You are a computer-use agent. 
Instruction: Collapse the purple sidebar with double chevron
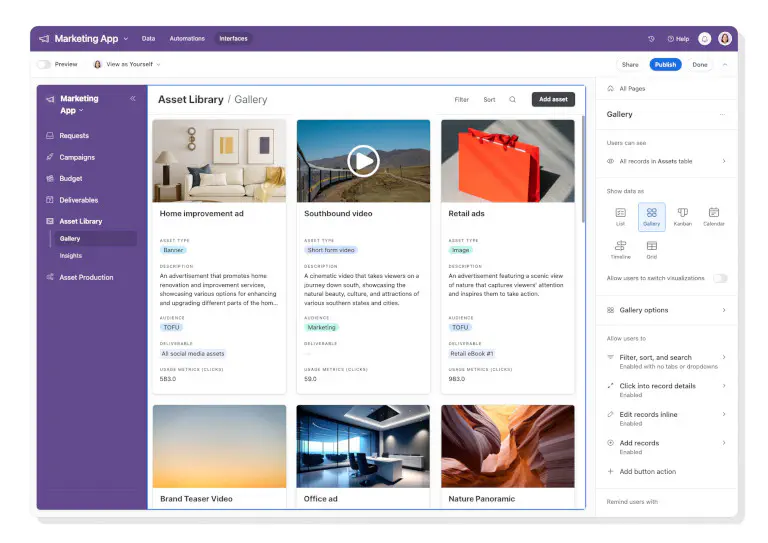(x=133, y=98)
